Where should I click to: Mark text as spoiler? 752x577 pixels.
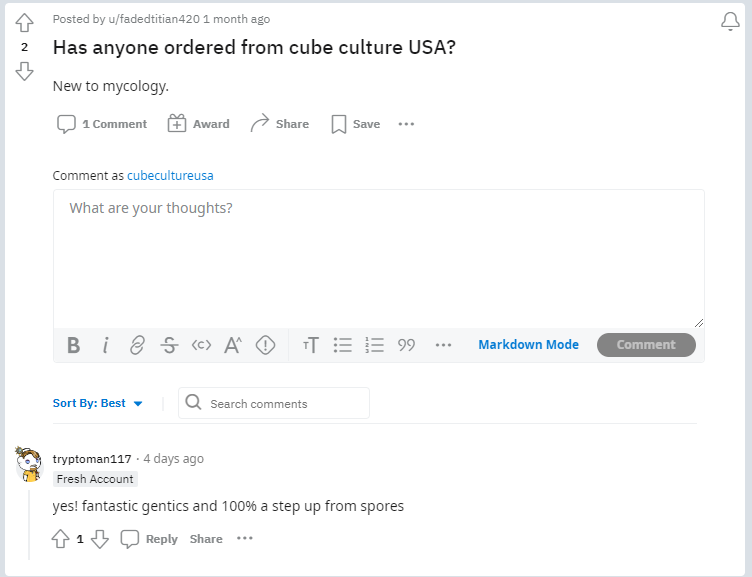(265, 345)
